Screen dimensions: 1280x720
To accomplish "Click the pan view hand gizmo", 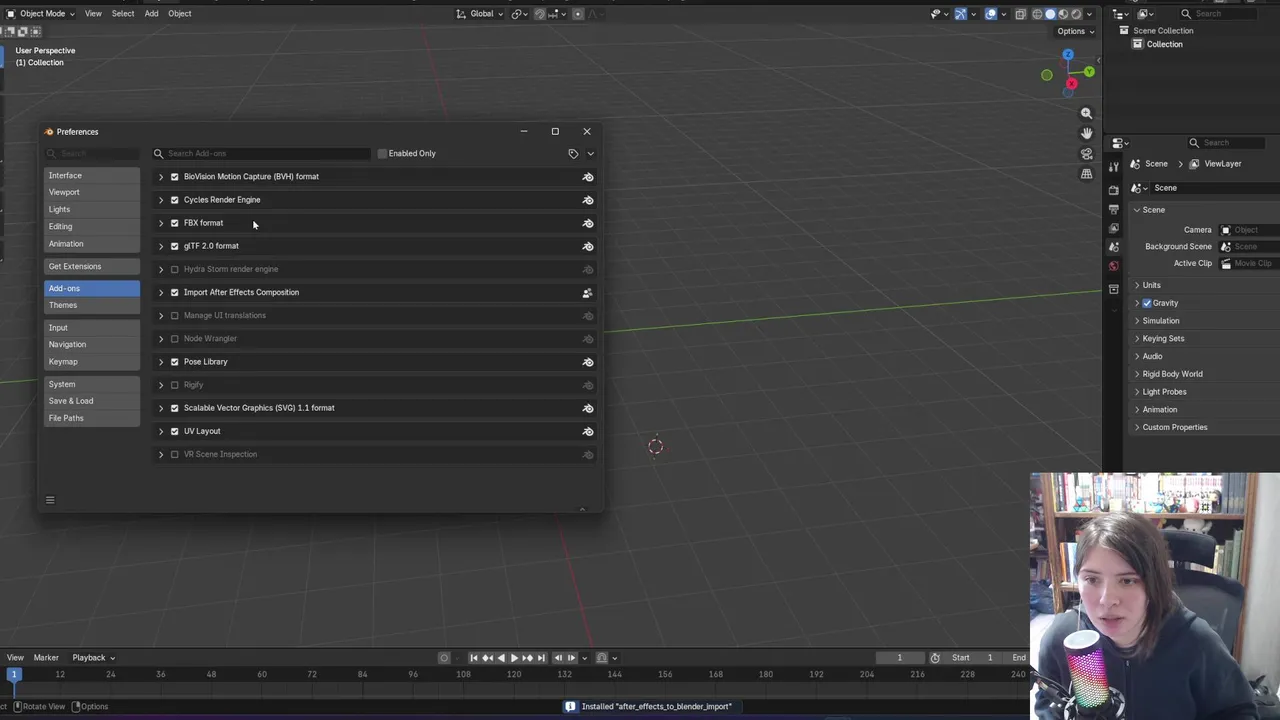I will [1087, 133].
